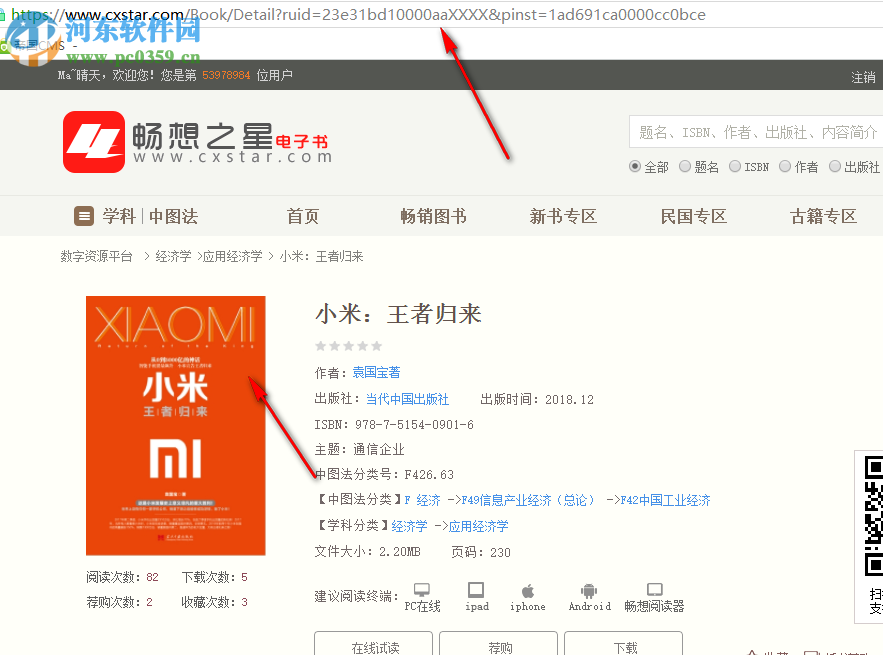Select the 出版社 search radio button
Screen dimensions: 883x655
pos(835,166)
